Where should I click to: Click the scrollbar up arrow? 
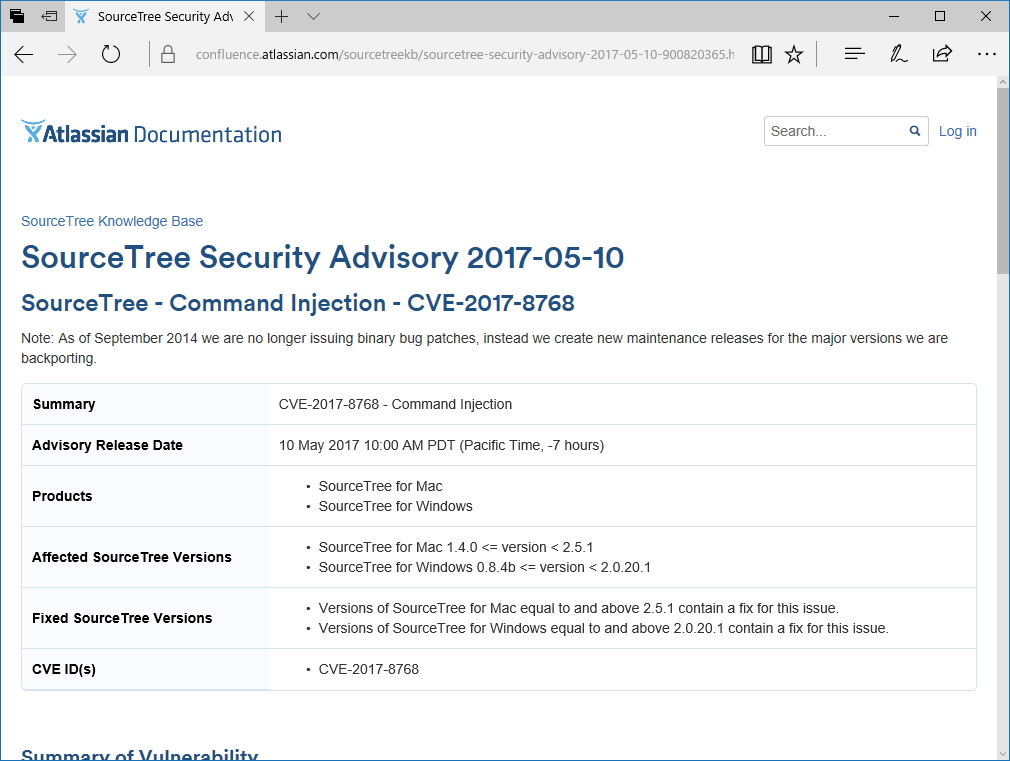[x=1003, y=82]
